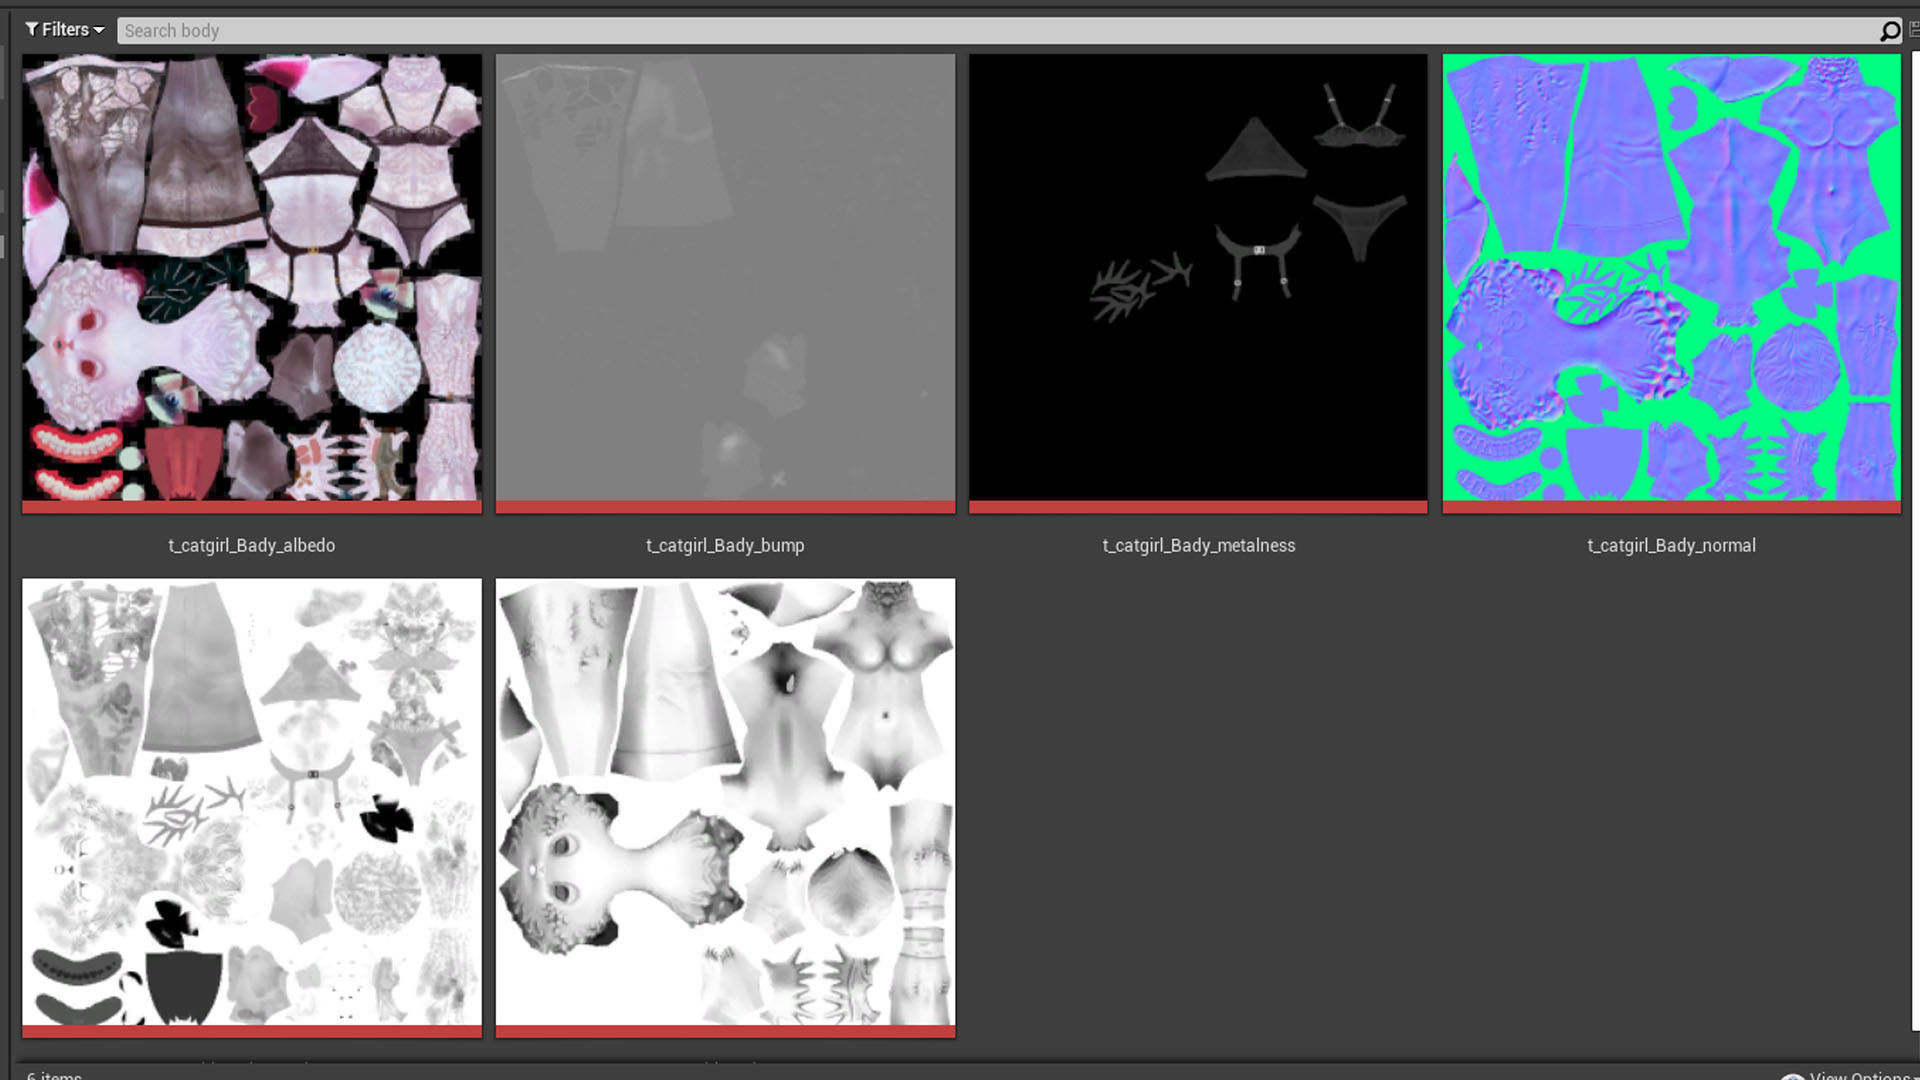
Task: Select the green and purple normal map thumbnail
Action: [1671, 277]
